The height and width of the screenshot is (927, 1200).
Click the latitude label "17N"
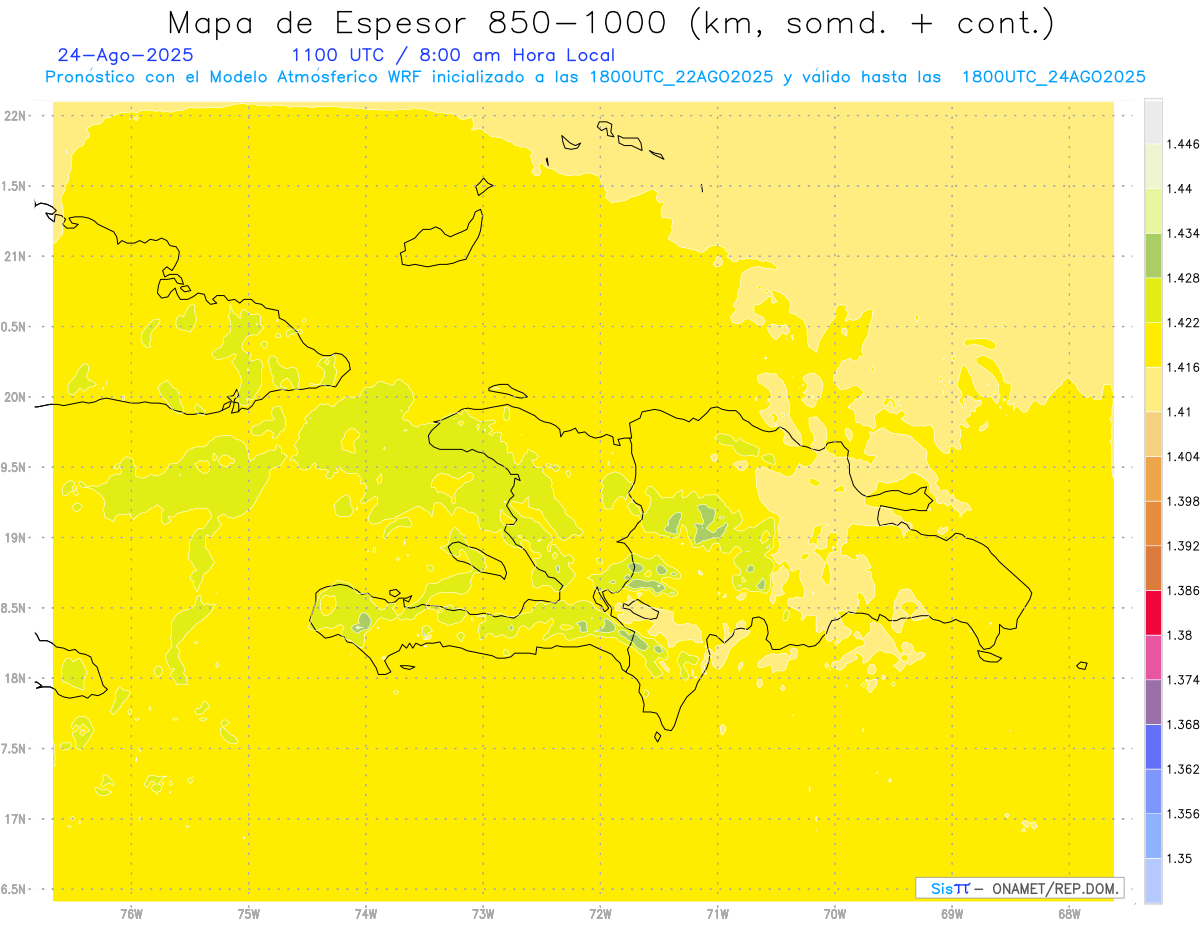[x=15, y=820]
